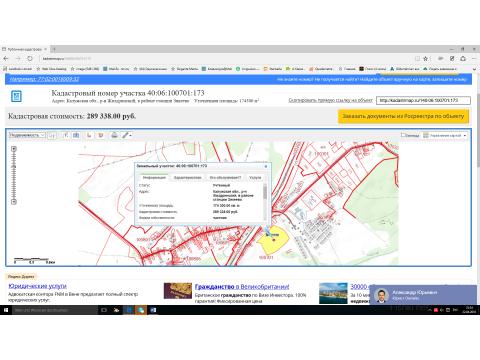Open the pencil drawing tool in map toolbar
The width and height of the screenshot is (480, 360).
tap(126, 135)
